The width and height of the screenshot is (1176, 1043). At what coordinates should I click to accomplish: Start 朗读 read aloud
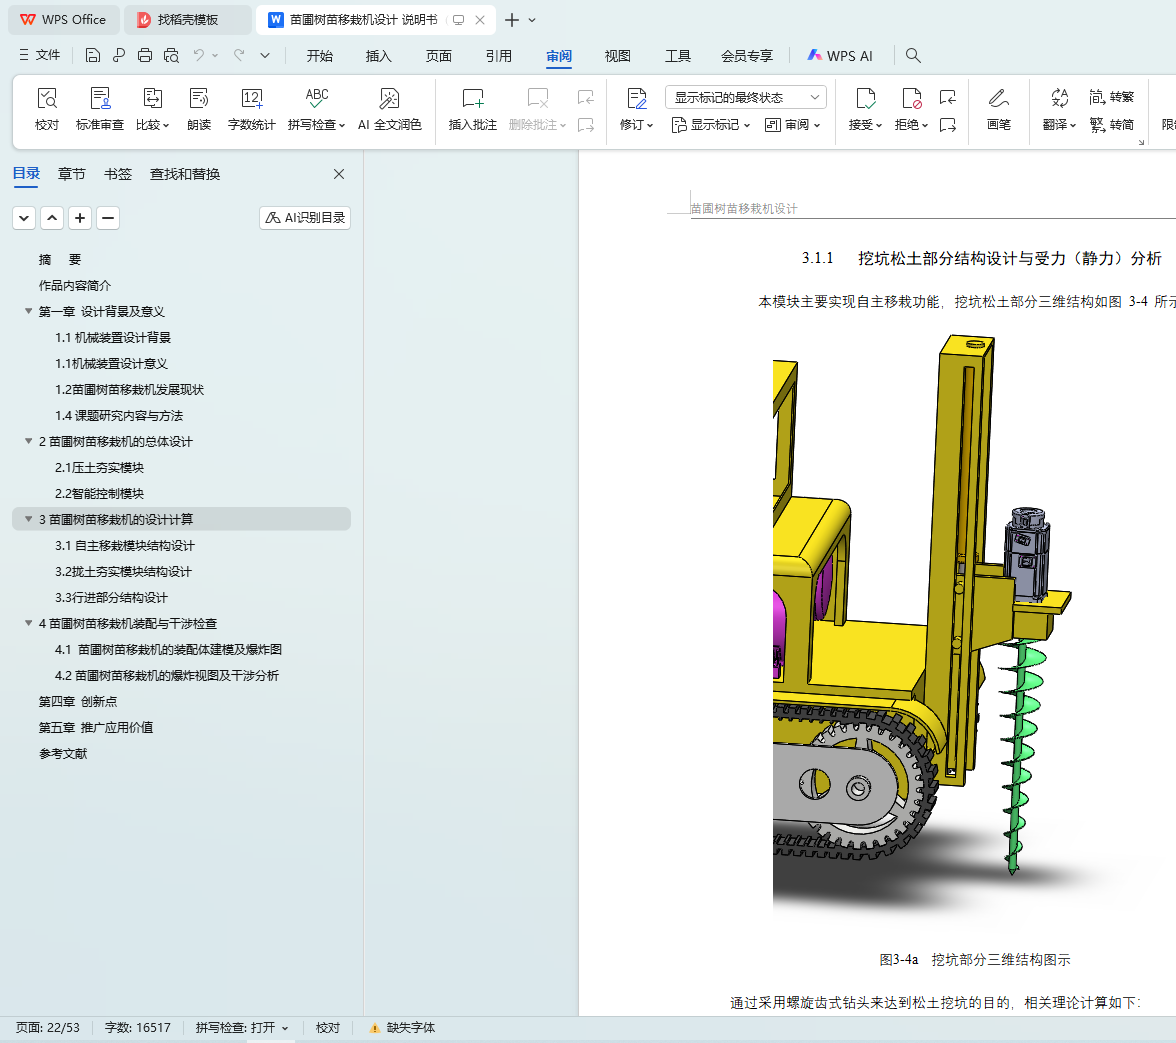(x=199, y=109)
